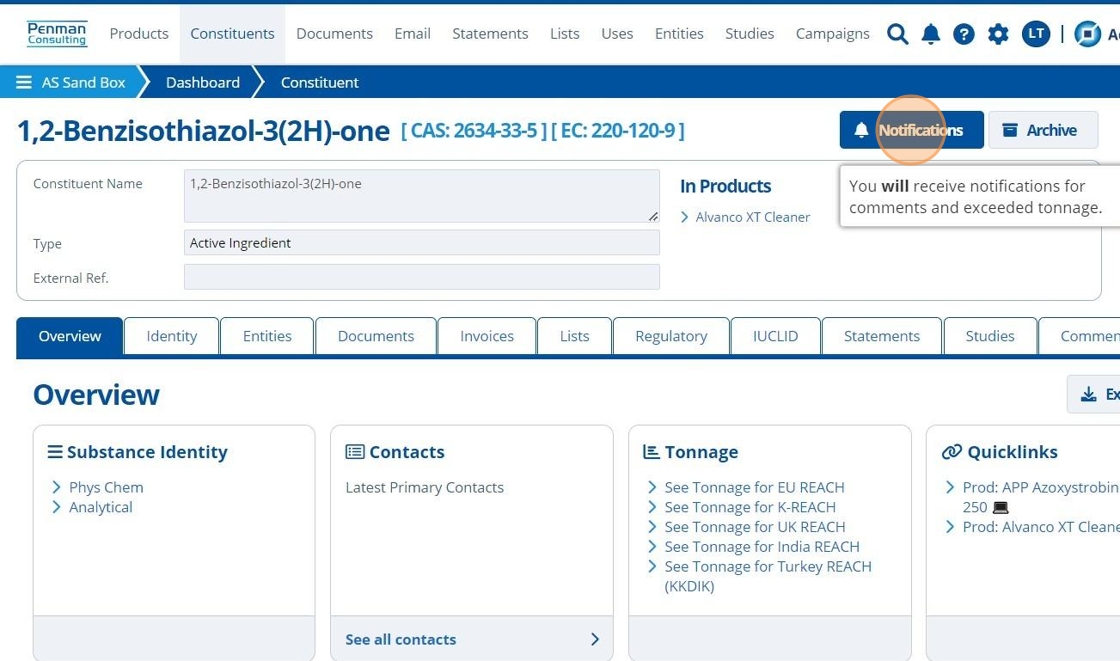Open Prod: Alvanco XT Cleaner quicklink
Viewport: 1120px width, 661px height.
[1041, 527]
